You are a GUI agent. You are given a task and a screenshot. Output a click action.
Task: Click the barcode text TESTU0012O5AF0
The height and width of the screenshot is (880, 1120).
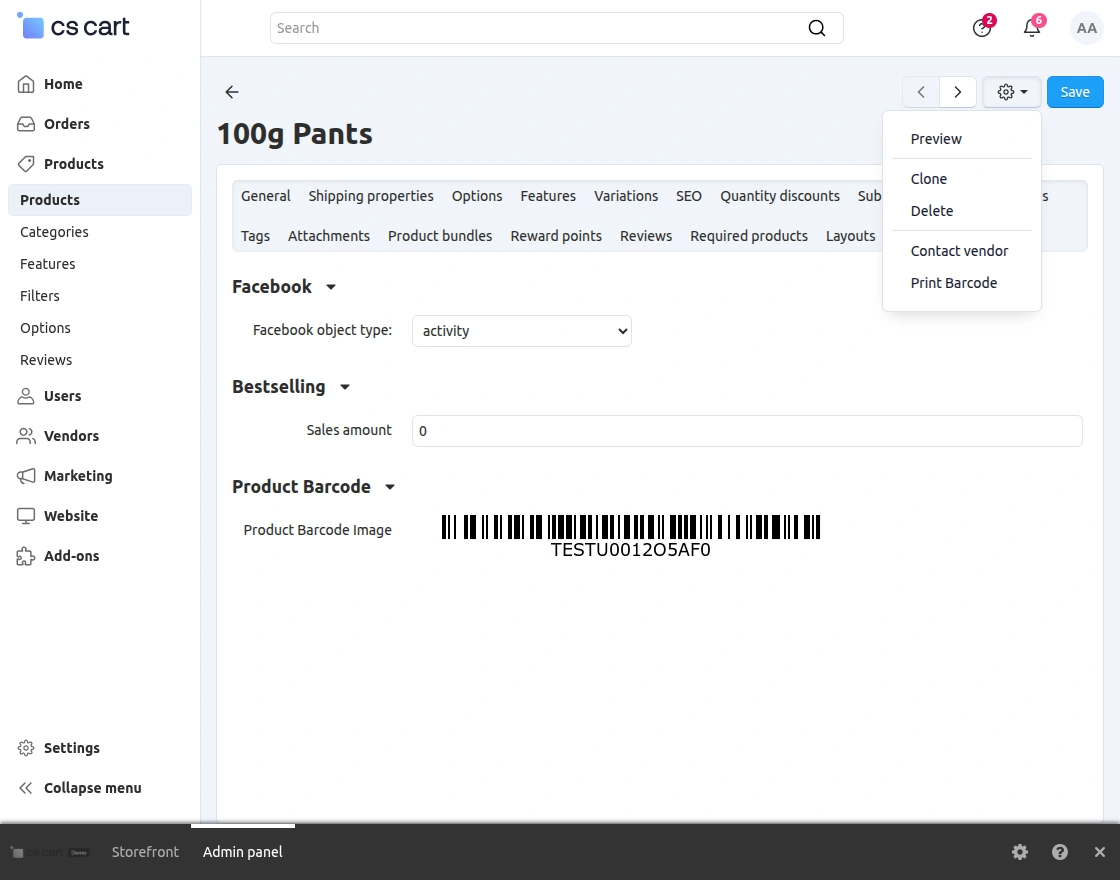[x=631, y=550]
